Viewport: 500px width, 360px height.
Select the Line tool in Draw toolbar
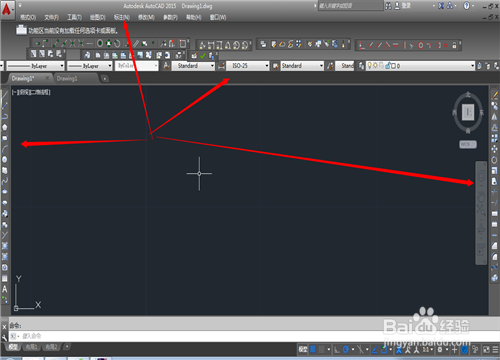tap(4, 96)
